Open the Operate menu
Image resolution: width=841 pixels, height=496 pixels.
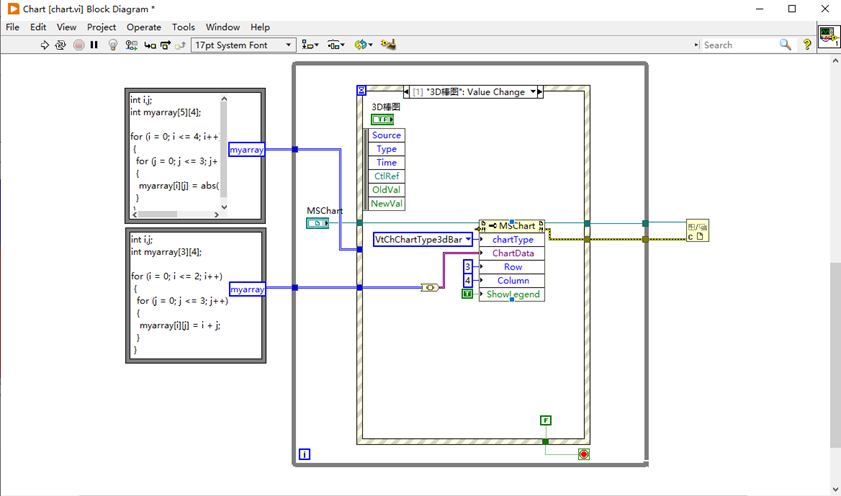tap(144, 27)
